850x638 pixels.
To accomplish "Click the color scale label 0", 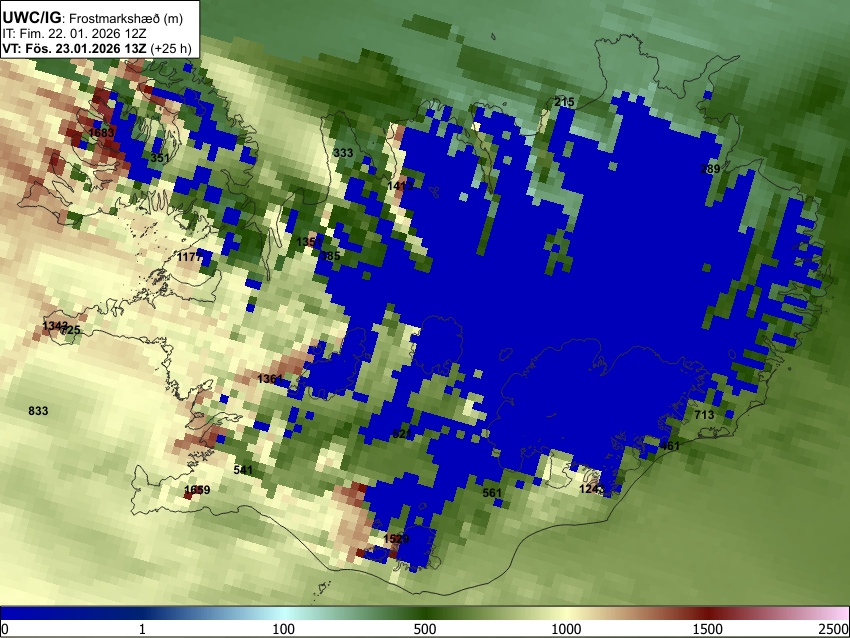I will (x=5, y=629).
